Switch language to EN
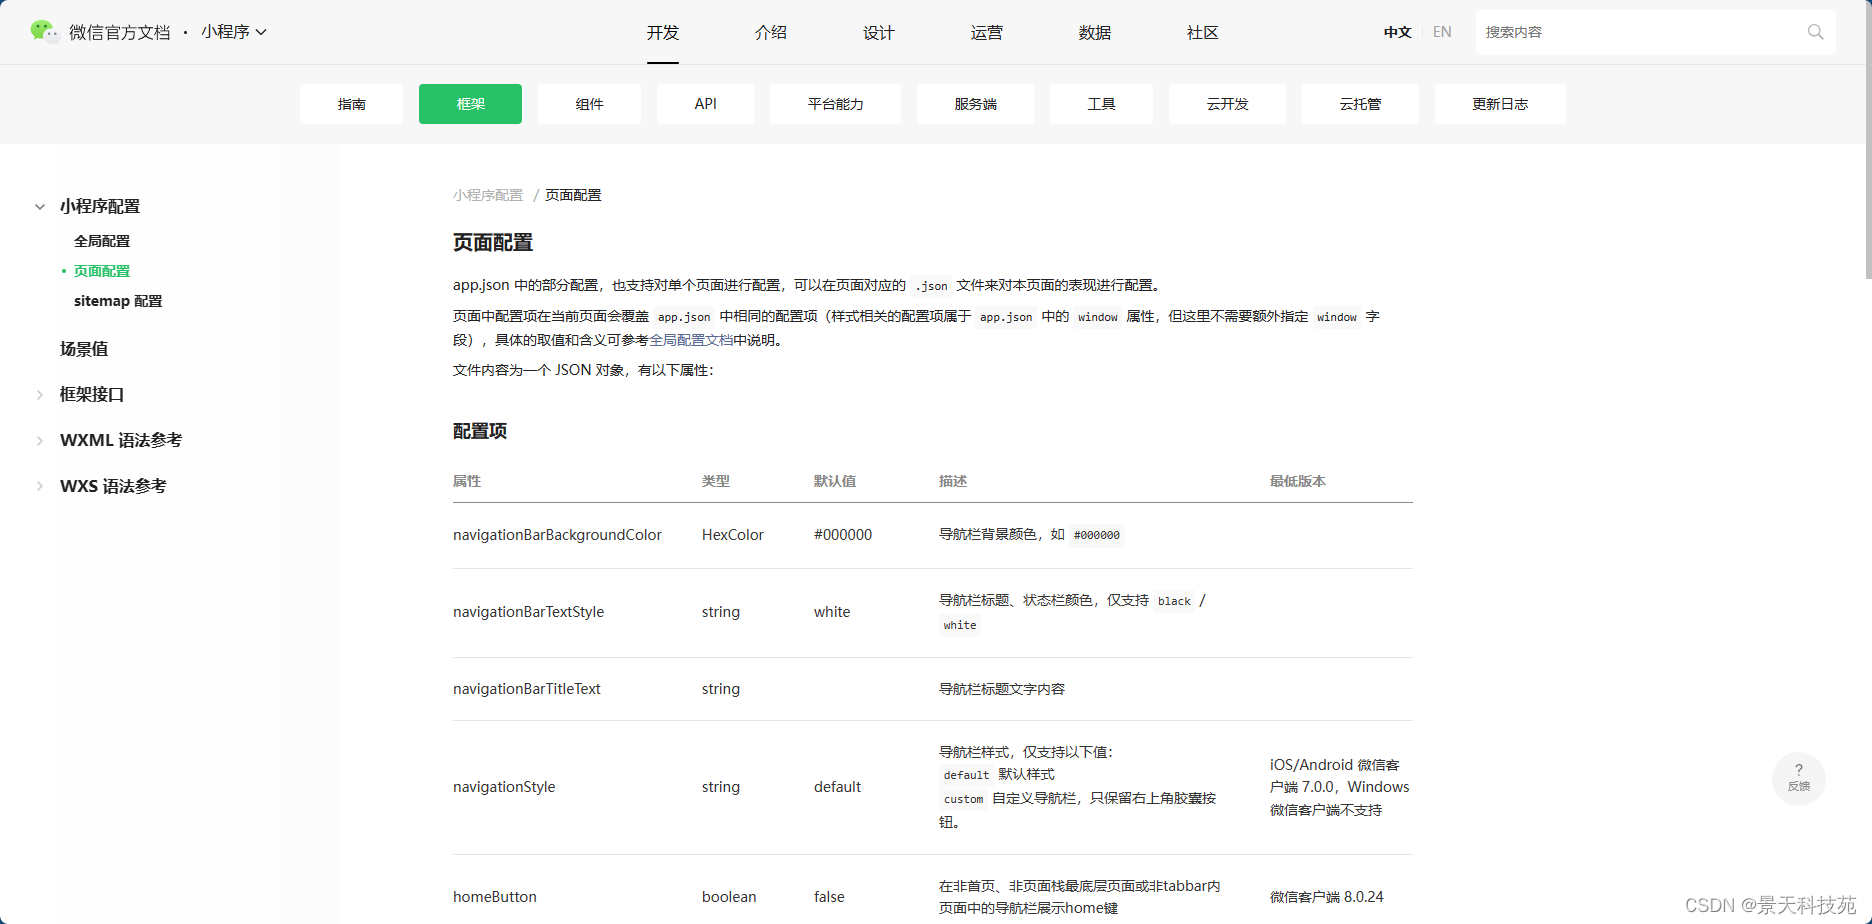Screen dimensions: 1872x924 [x=1441, y=31]
